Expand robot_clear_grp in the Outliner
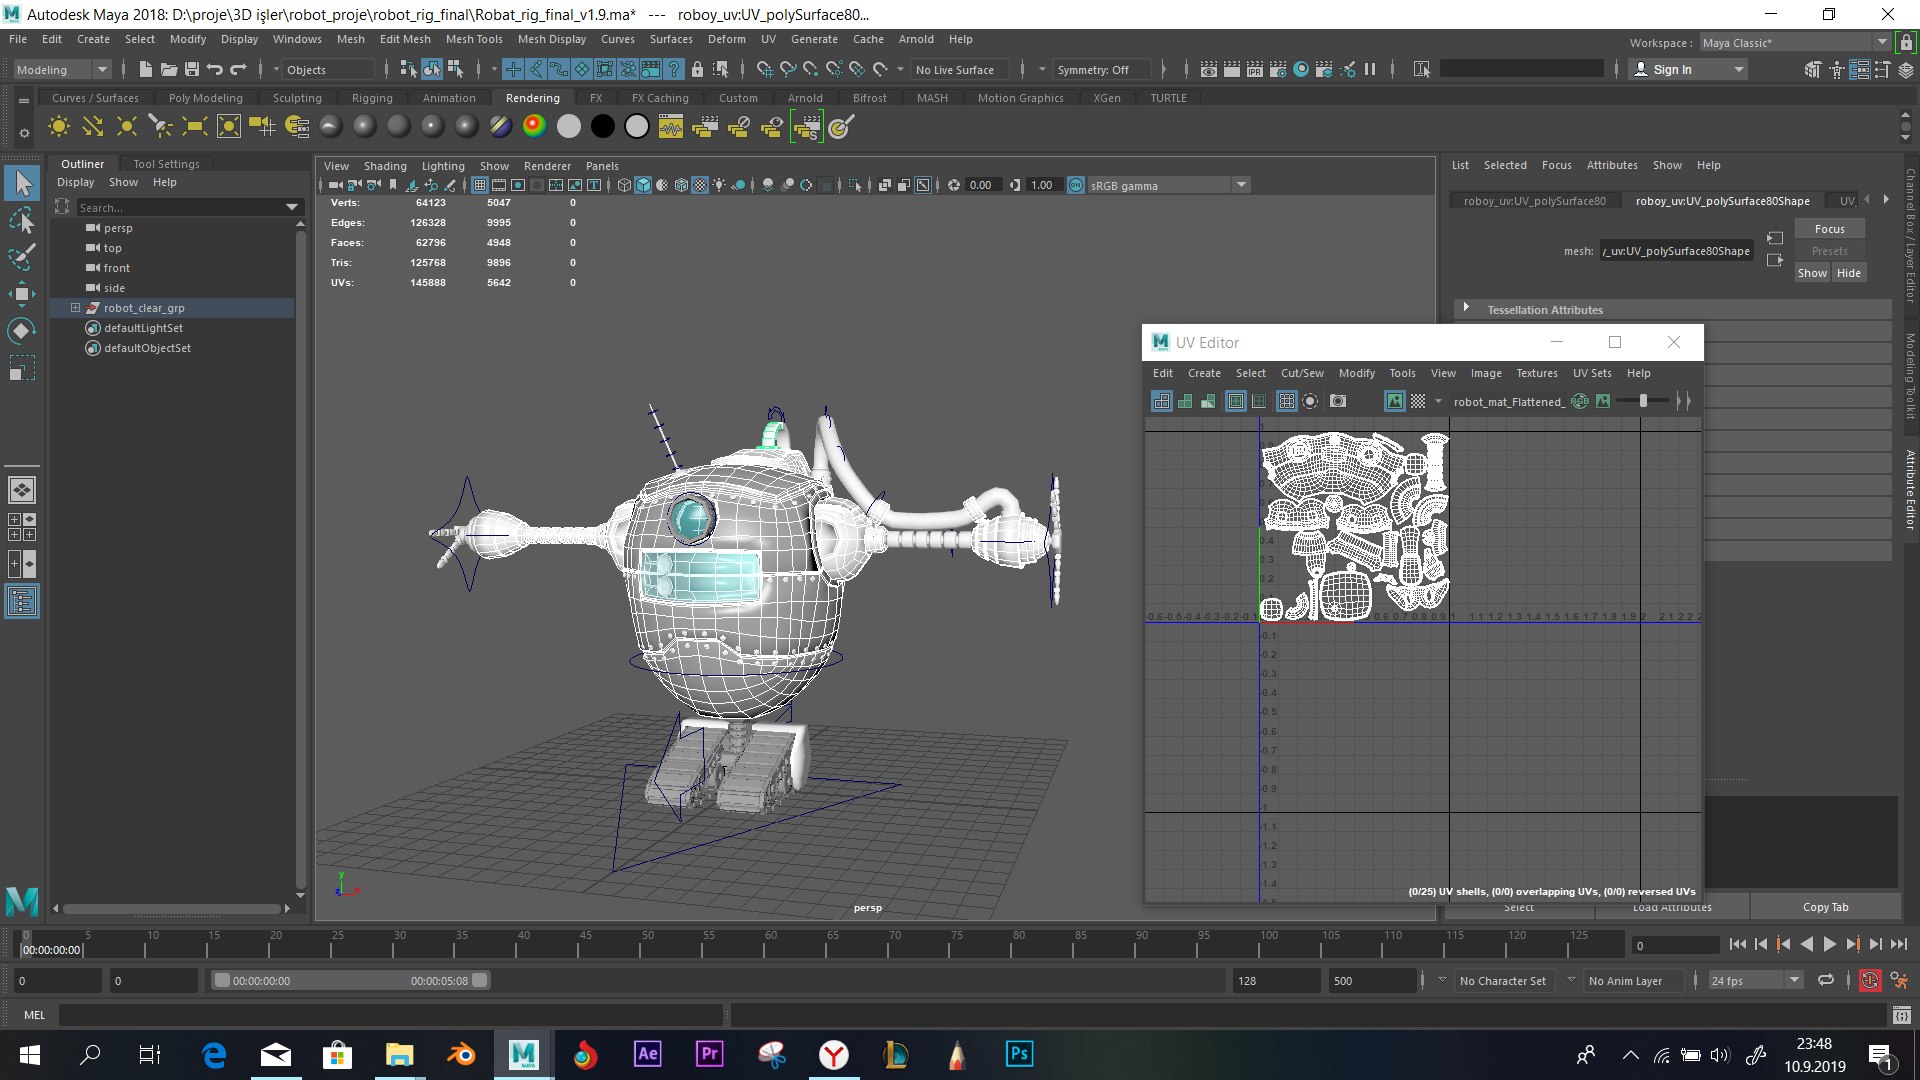The width and height of the screenshot is (1920, 1080). 75,308
